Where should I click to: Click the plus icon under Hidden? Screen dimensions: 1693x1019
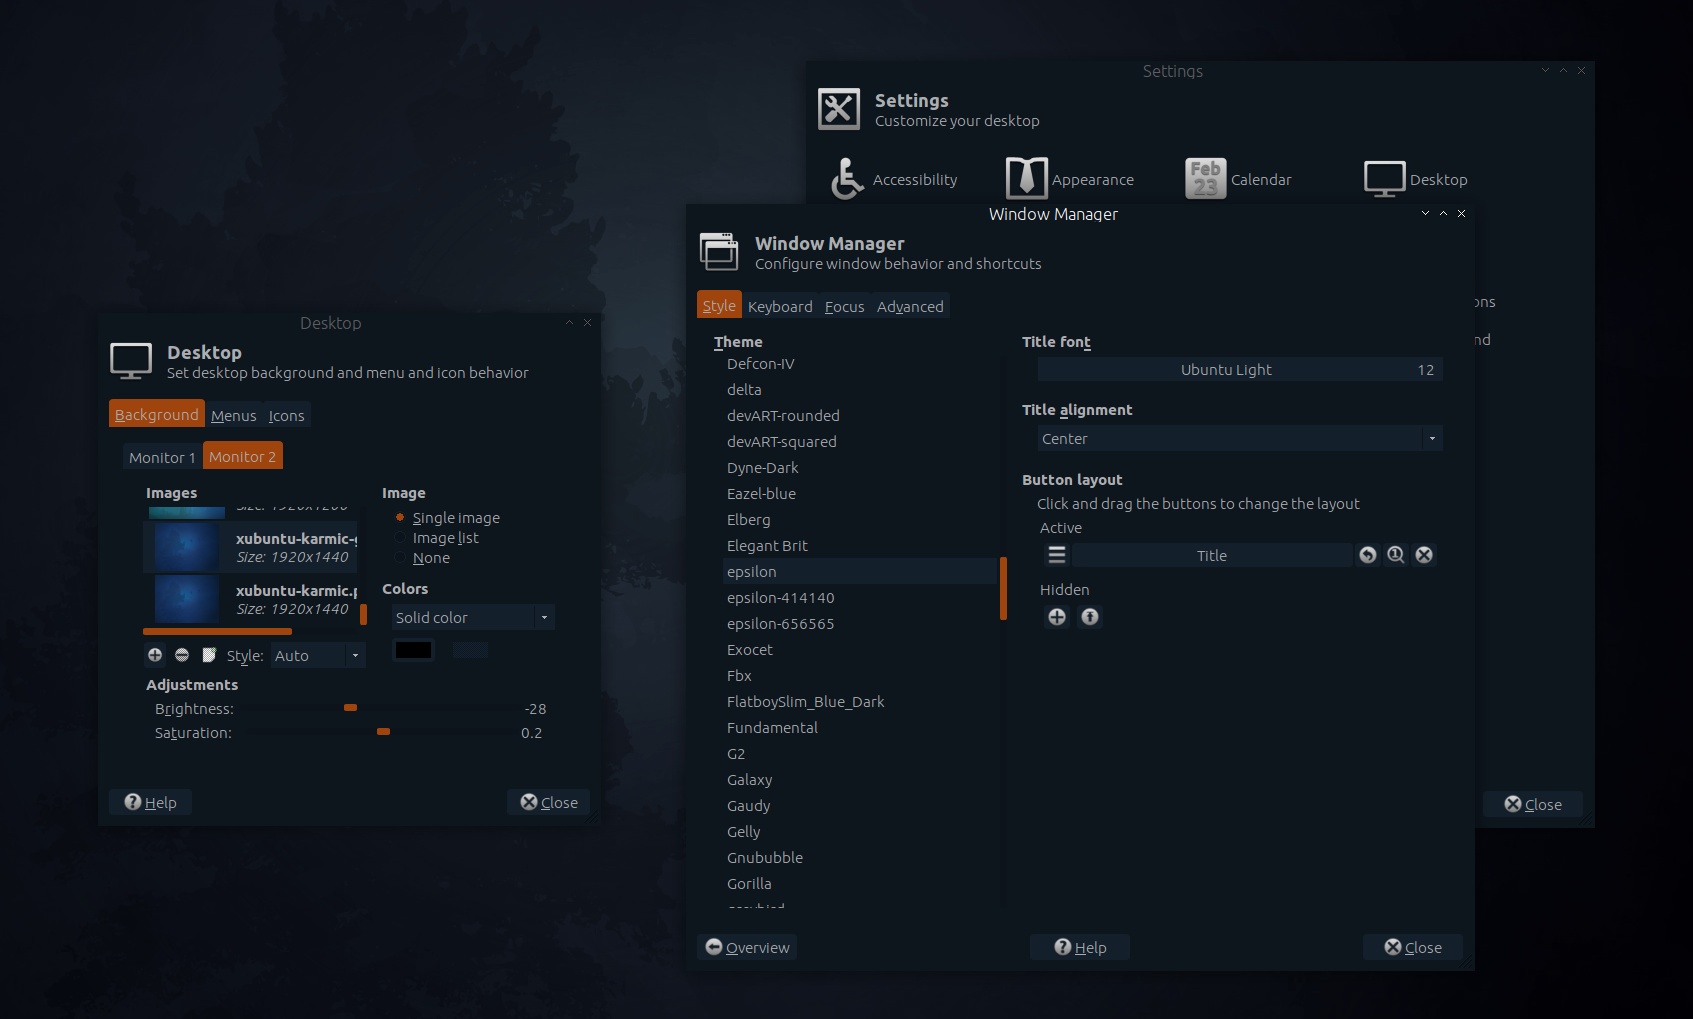1057,617
